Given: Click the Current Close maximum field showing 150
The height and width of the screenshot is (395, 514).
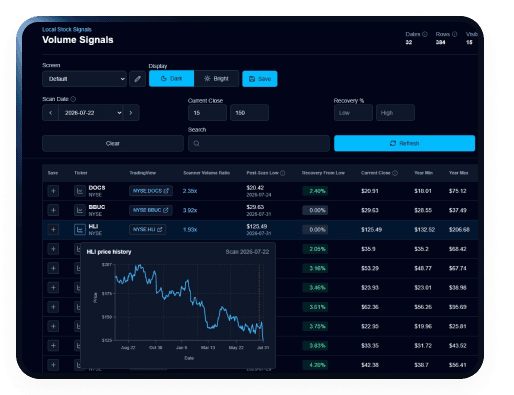Looking at the screenshot, I should (249, 113).
